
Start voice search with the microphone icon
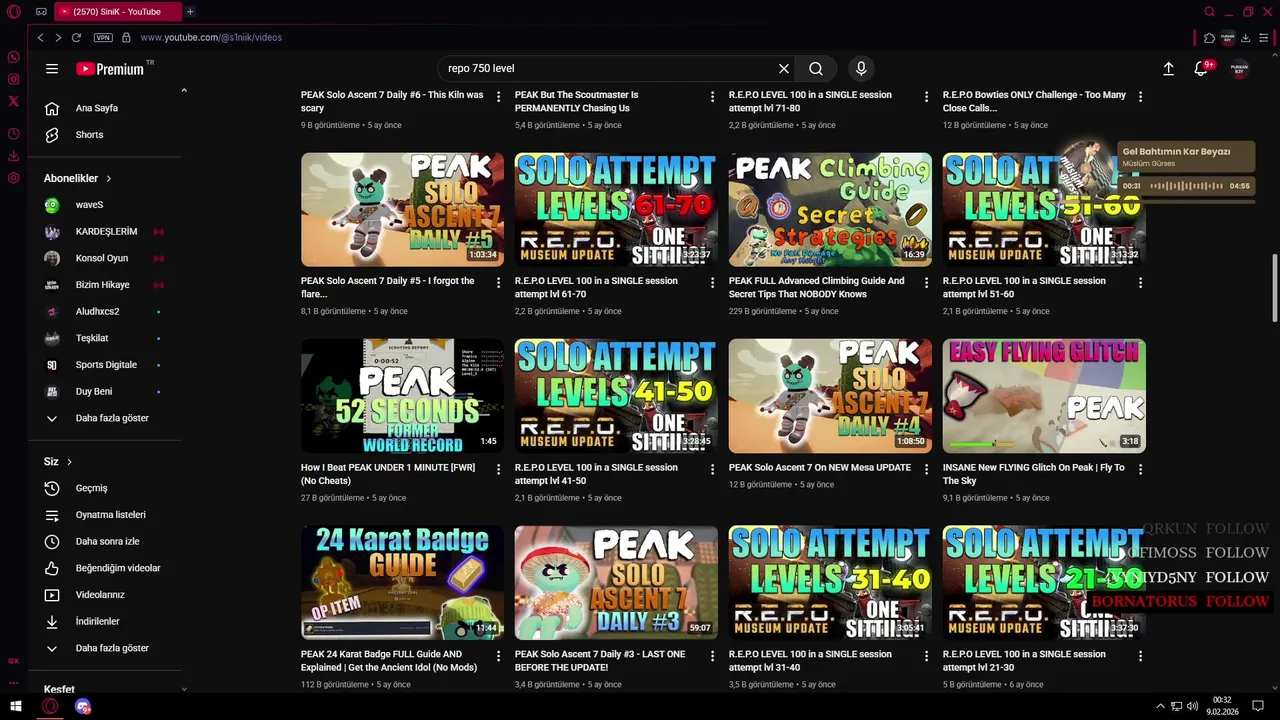pos(861,69)
